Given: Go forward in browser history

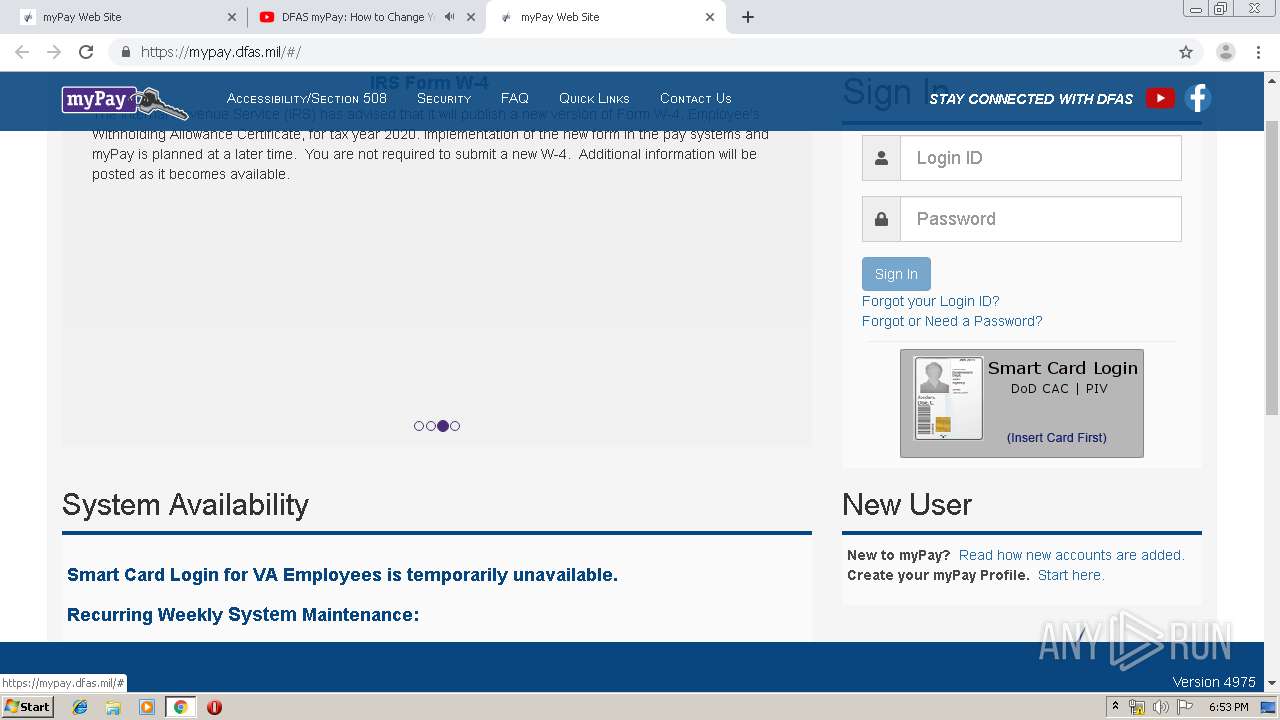Looking at the screenshot, I should tap(54, 52).
